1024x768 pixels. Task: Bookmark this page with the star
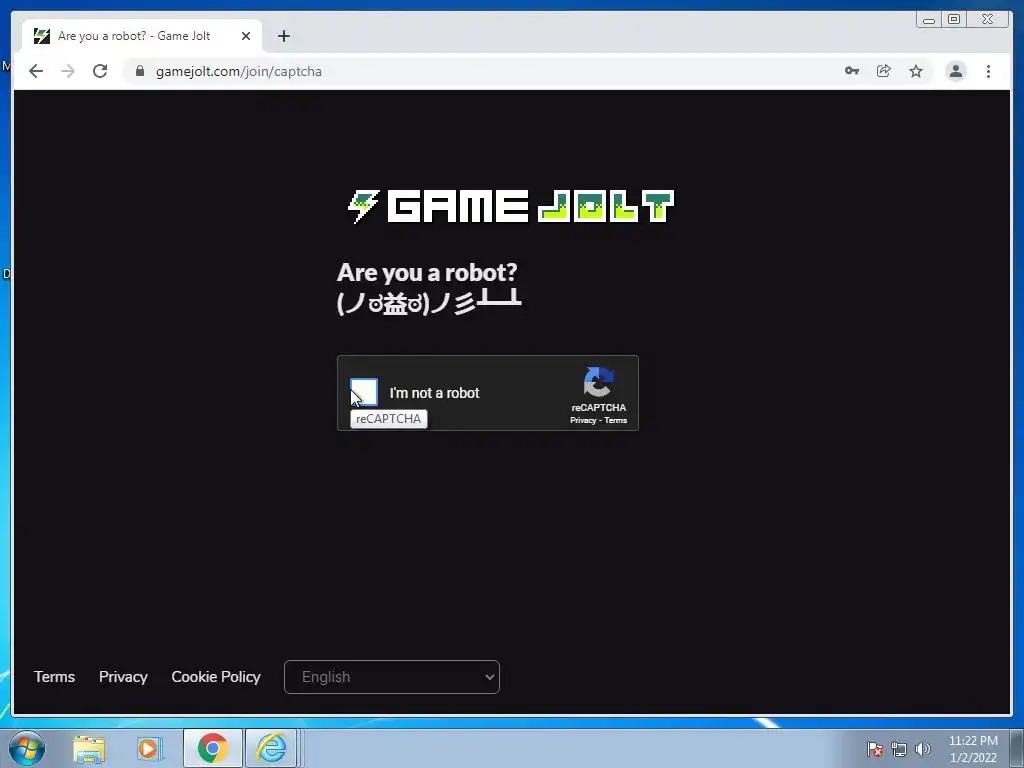(916, 71)
